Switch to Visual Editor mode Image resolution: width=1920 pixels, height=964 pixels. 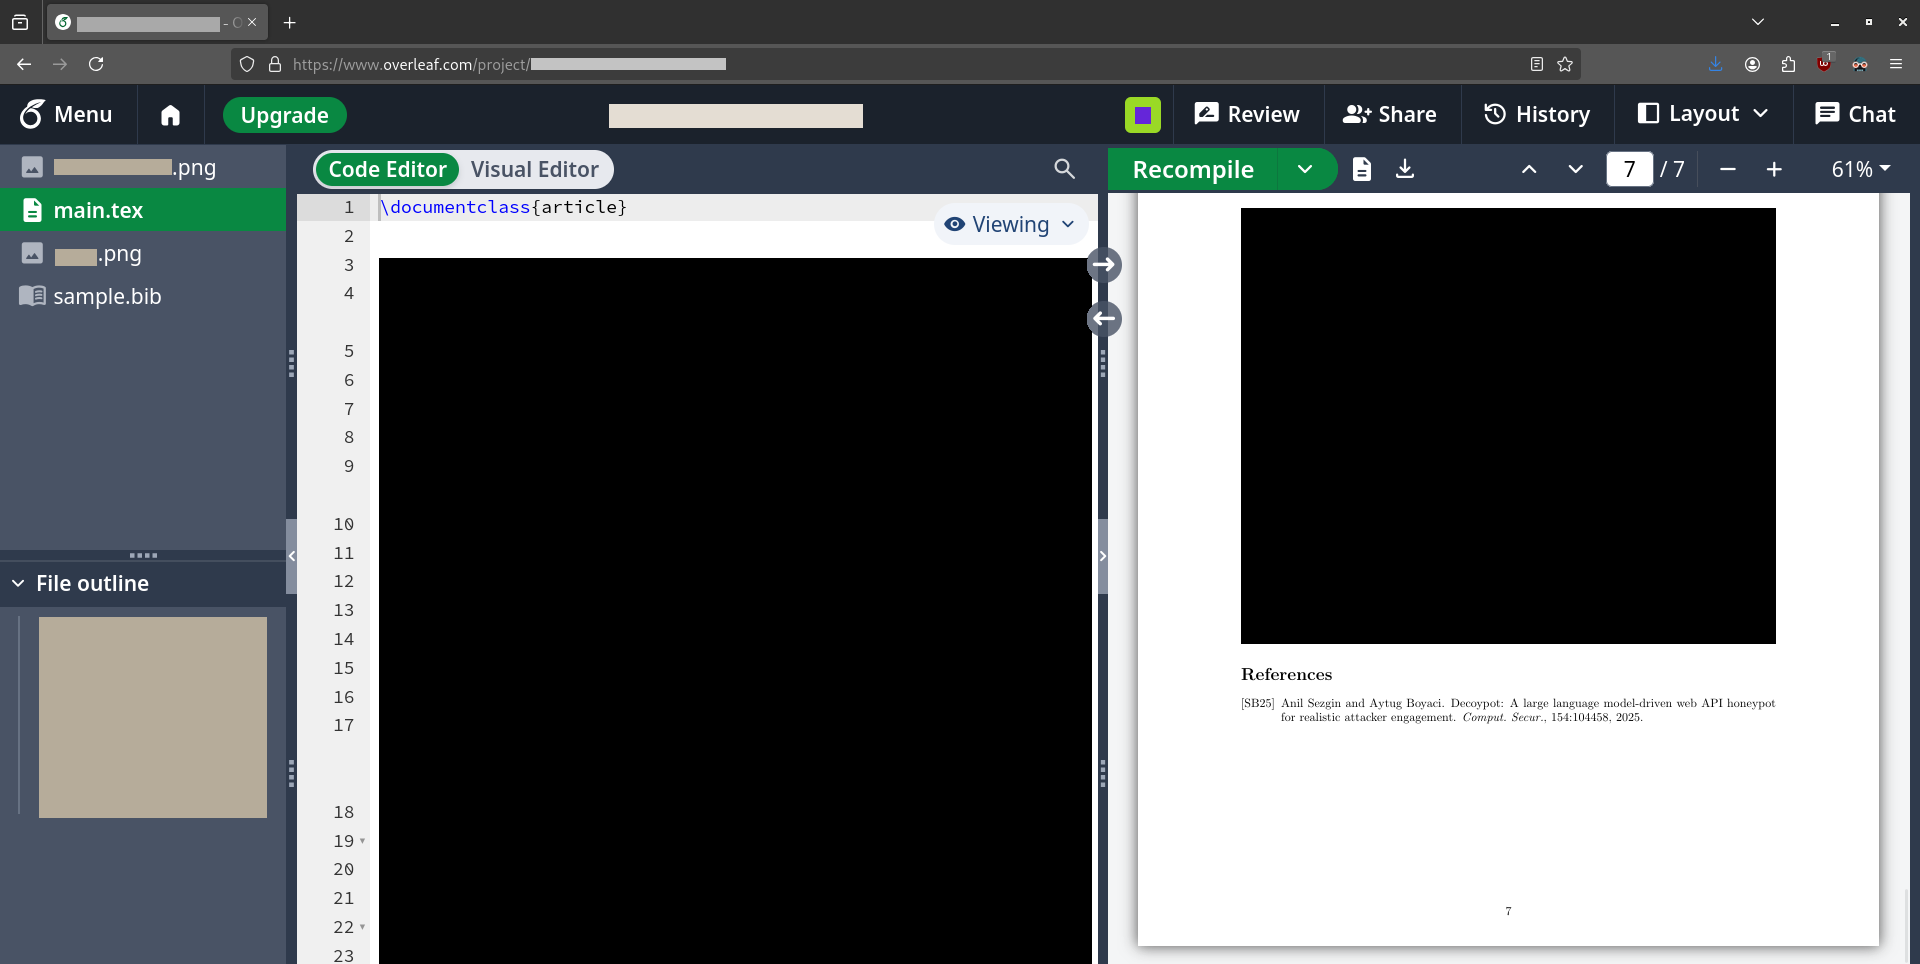tap(534, 169)
